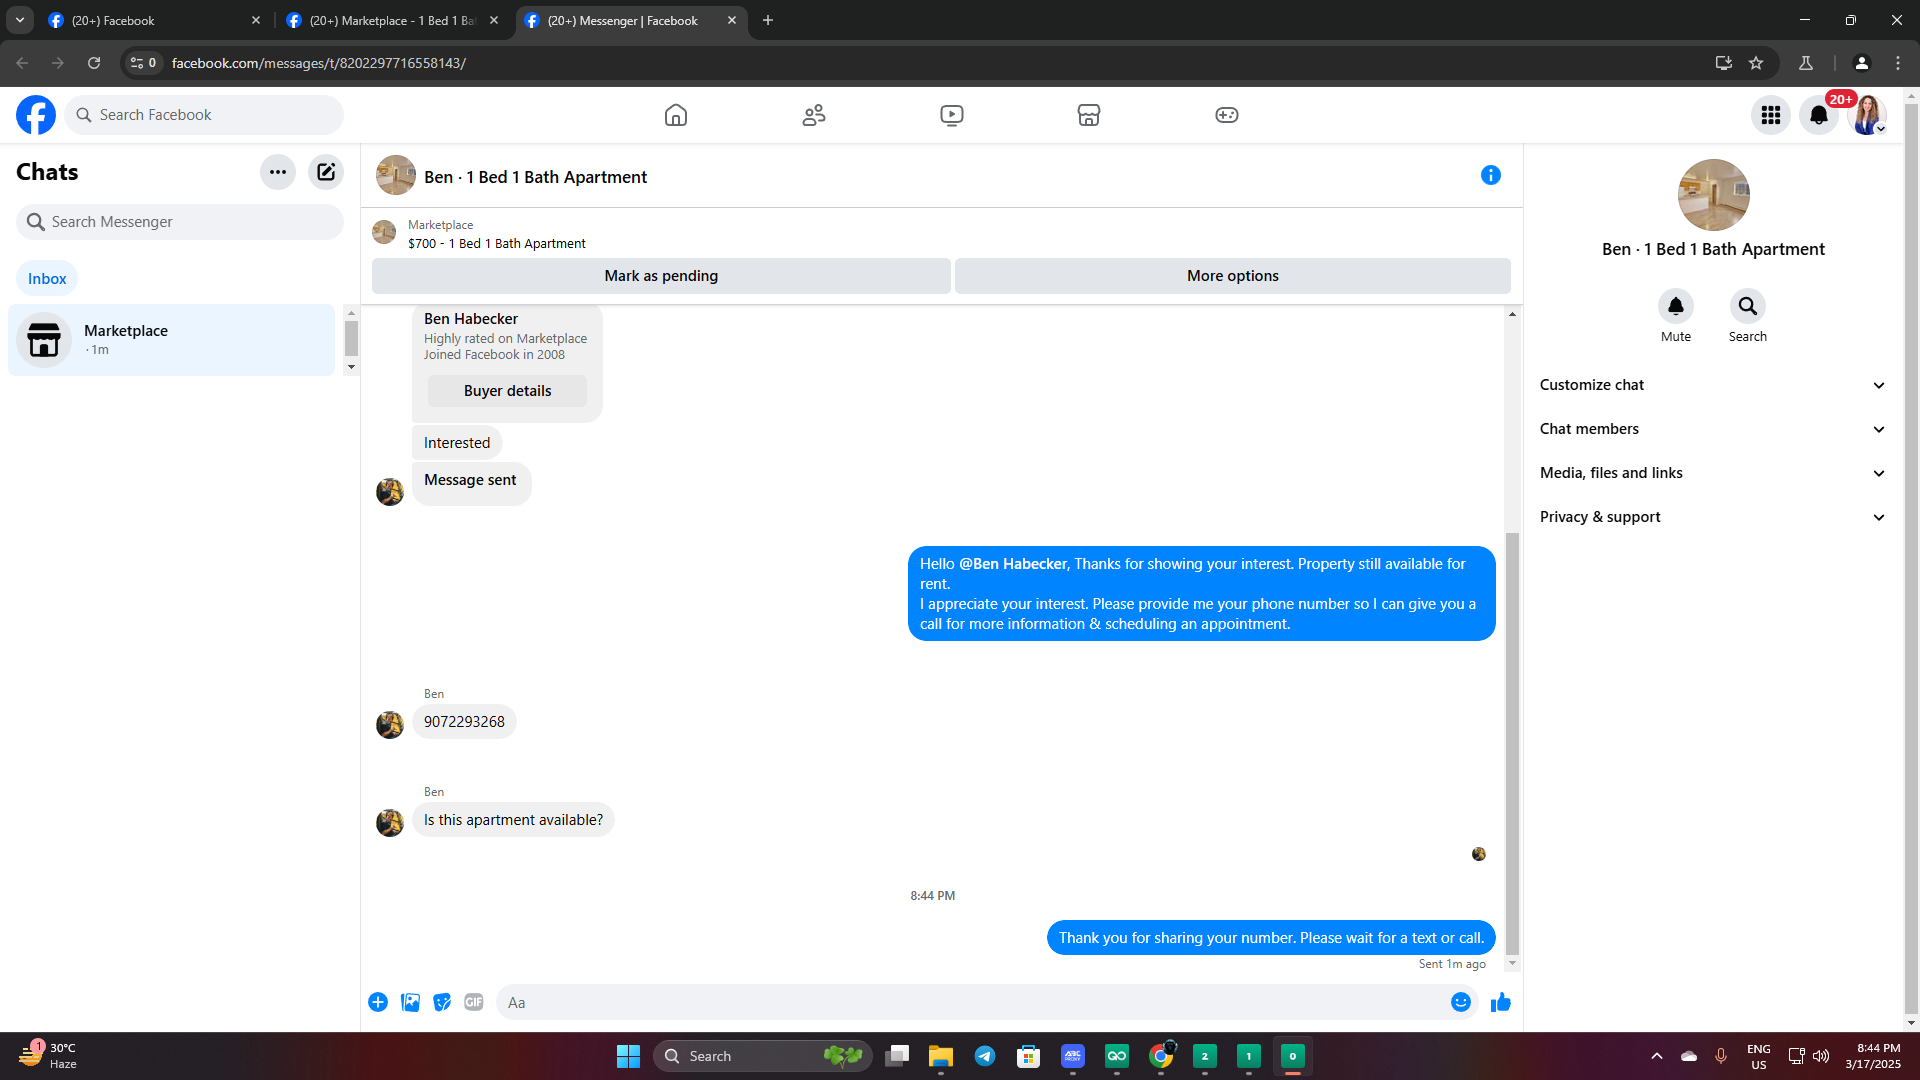Screen dimensions: 1920x1080
Task: Go to Facebook Home feed icon
Action: (x=676, y=115)
